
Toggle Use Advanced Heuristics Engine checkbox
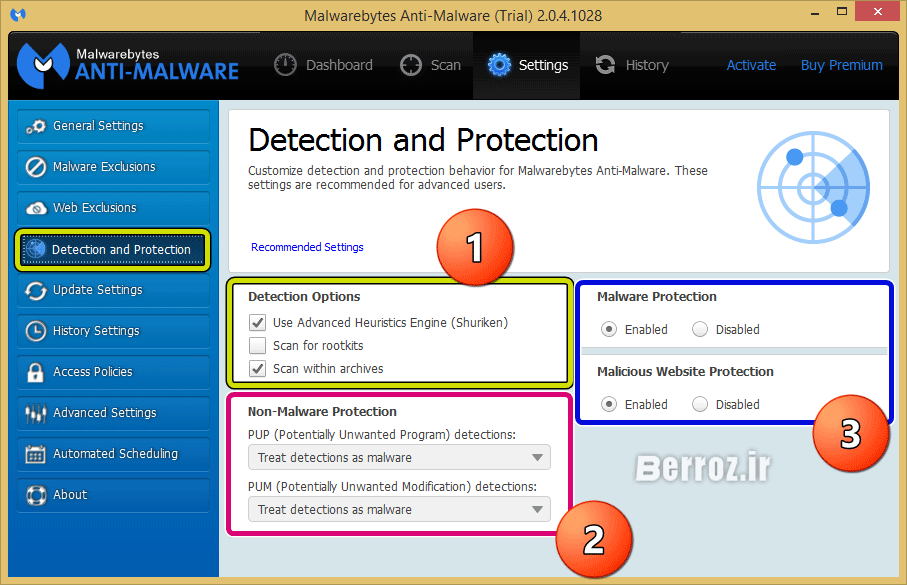point(257,322)
